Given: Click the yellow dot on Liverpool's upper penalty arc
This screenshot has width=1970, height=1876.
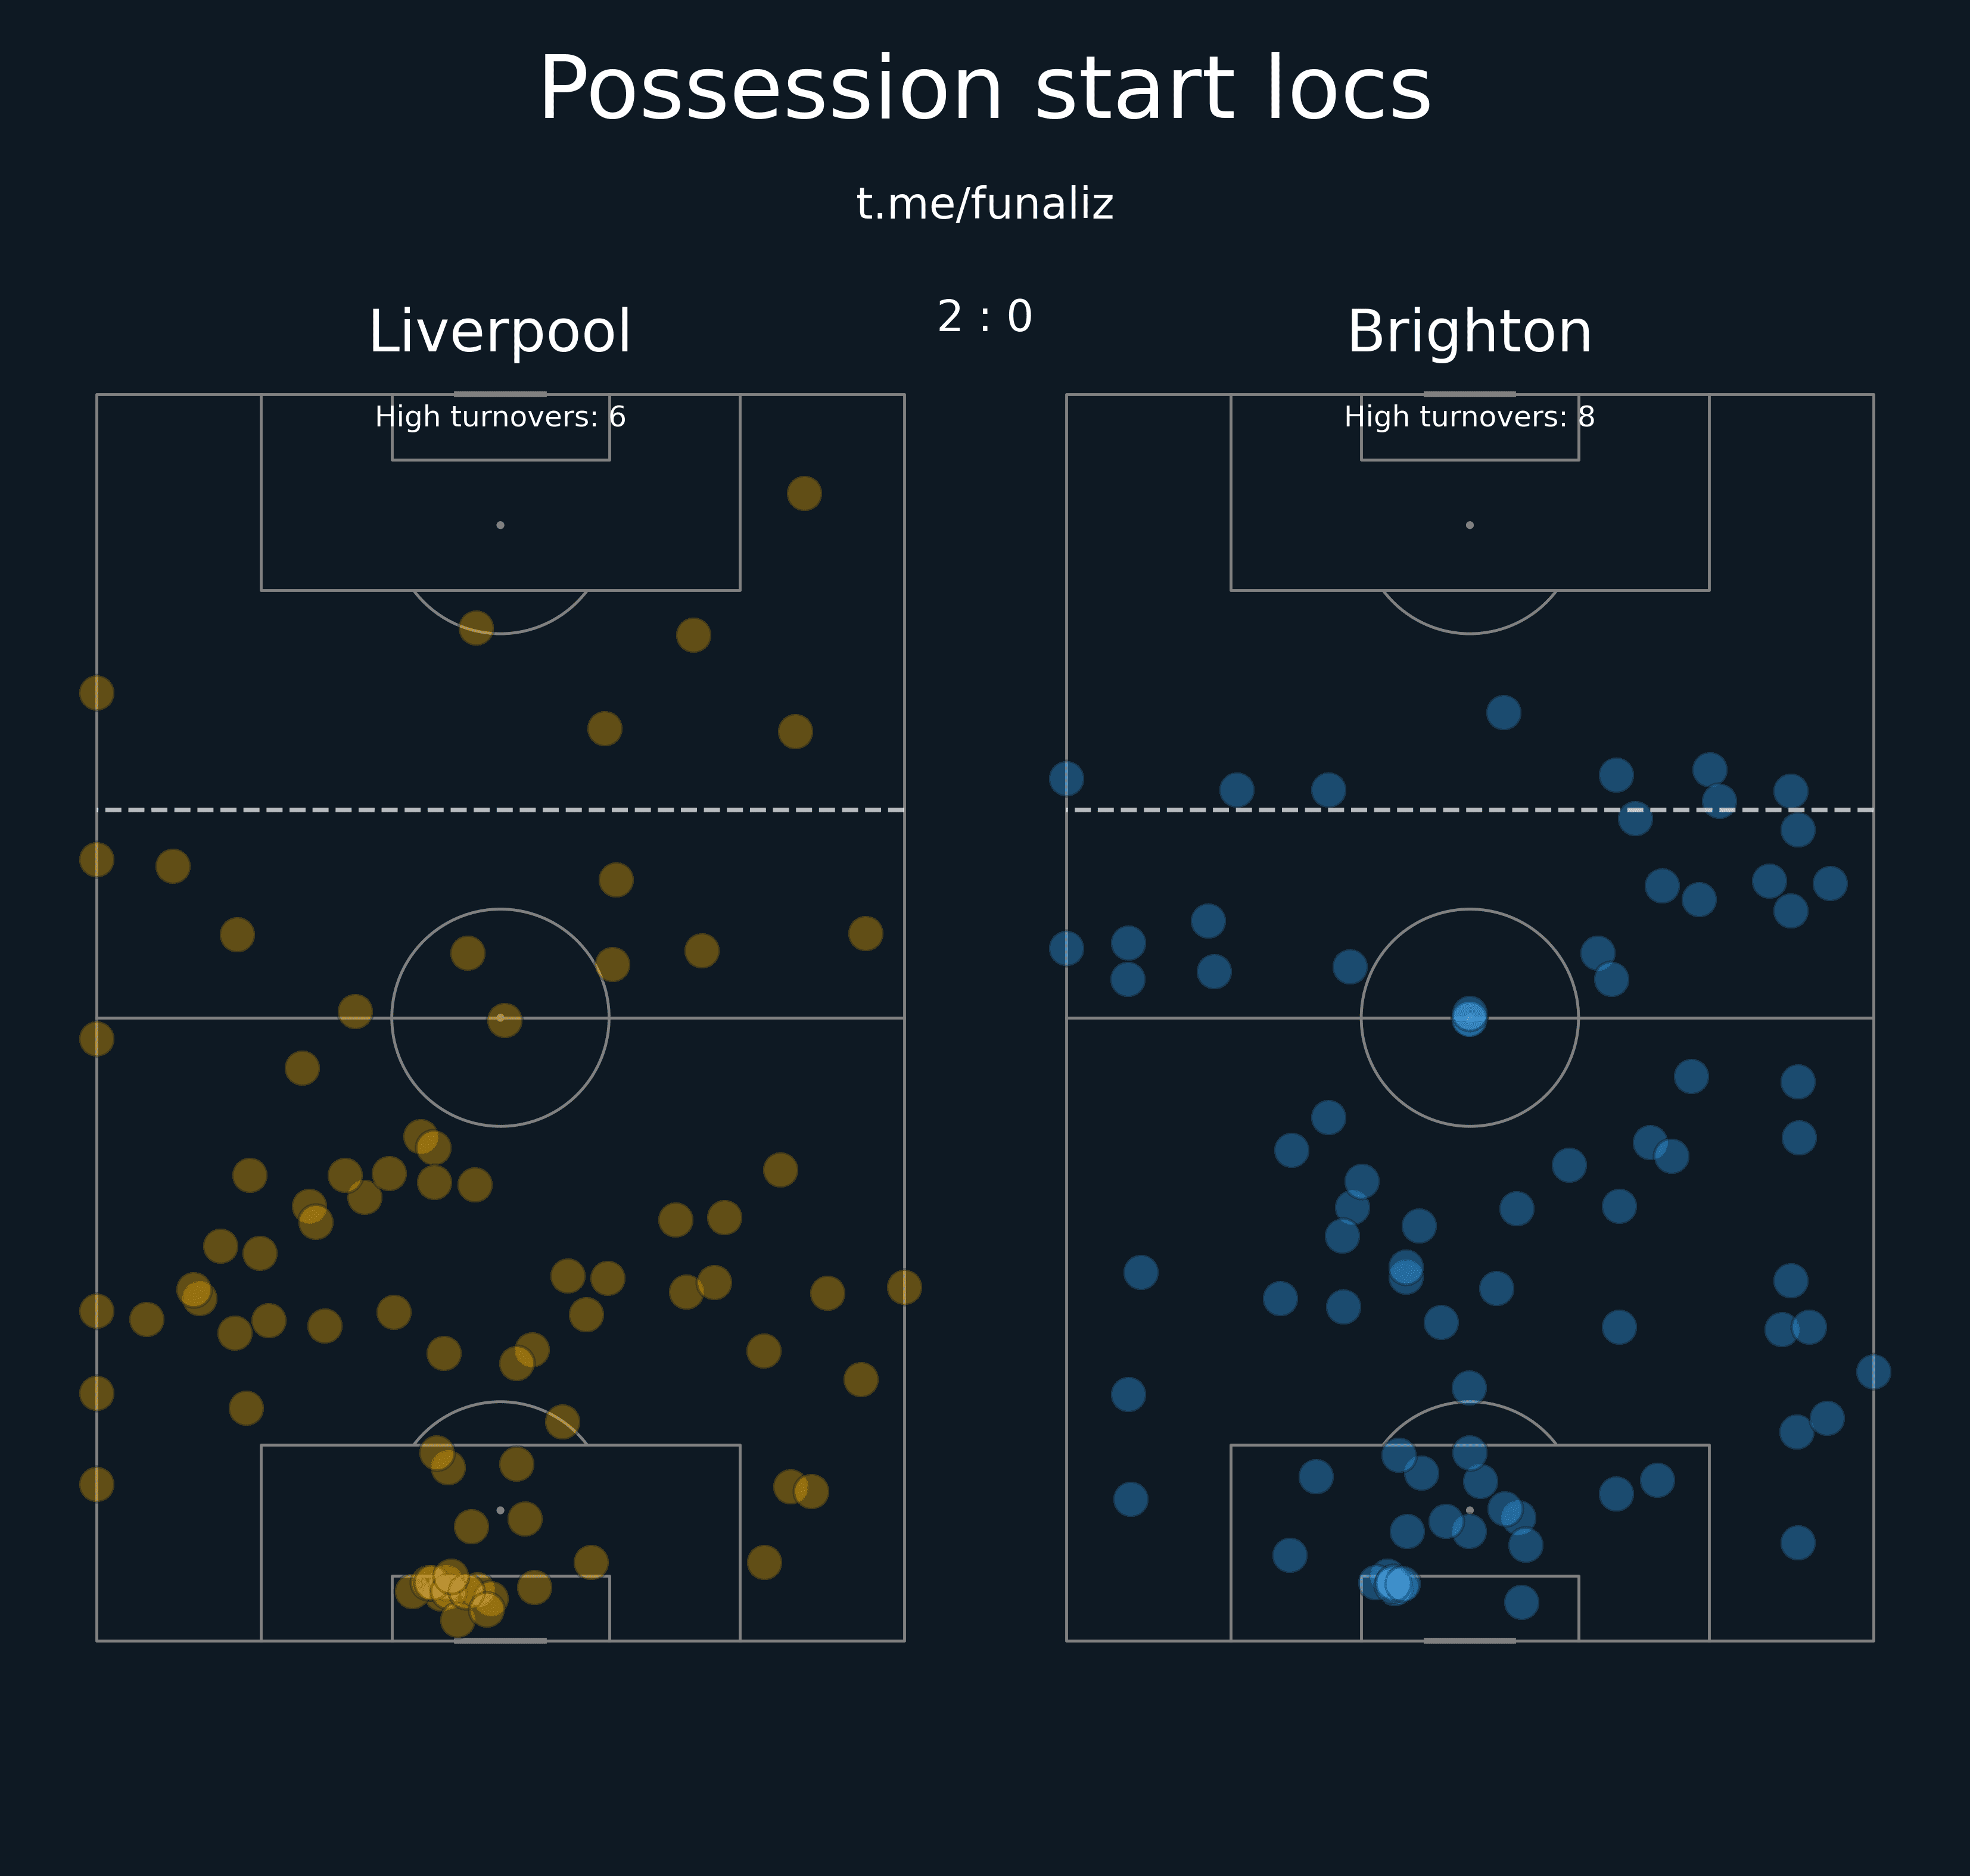Looking at the screenshot, I should coord(476,628).
